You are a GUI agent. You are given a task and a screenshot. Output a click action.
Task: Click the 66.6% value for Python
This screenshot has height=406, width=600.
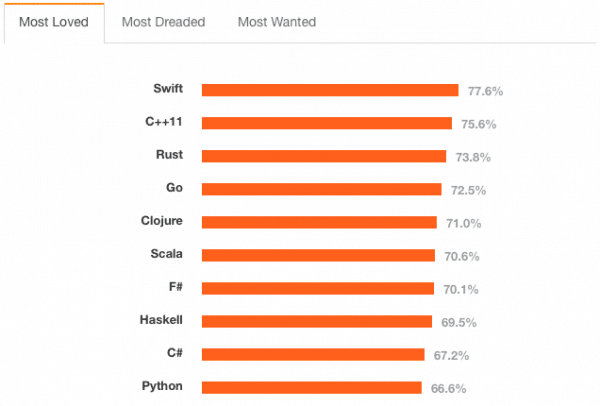click(x=448, y=388)
